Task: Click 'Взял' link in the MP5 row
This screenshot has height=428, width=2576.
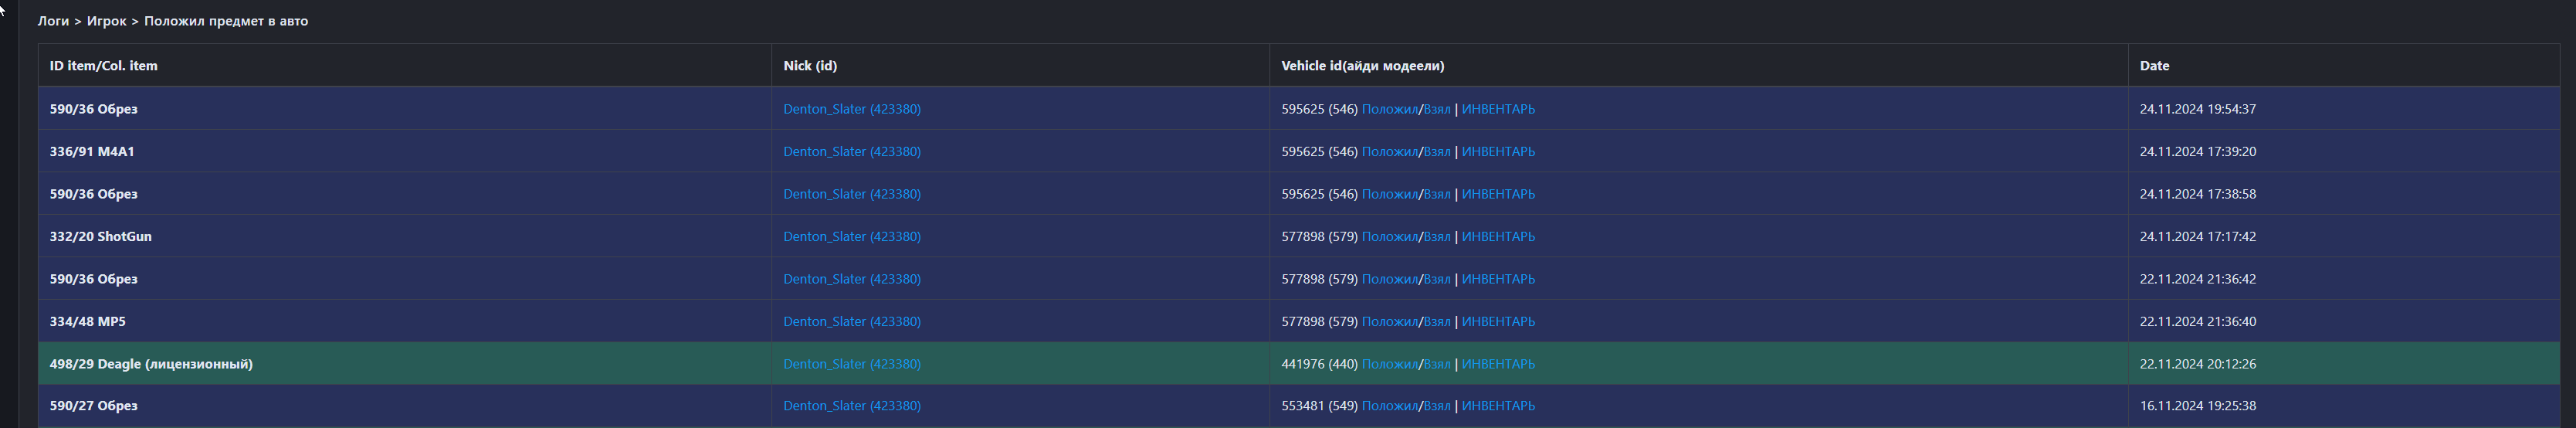Action: tap(1436, 321)
